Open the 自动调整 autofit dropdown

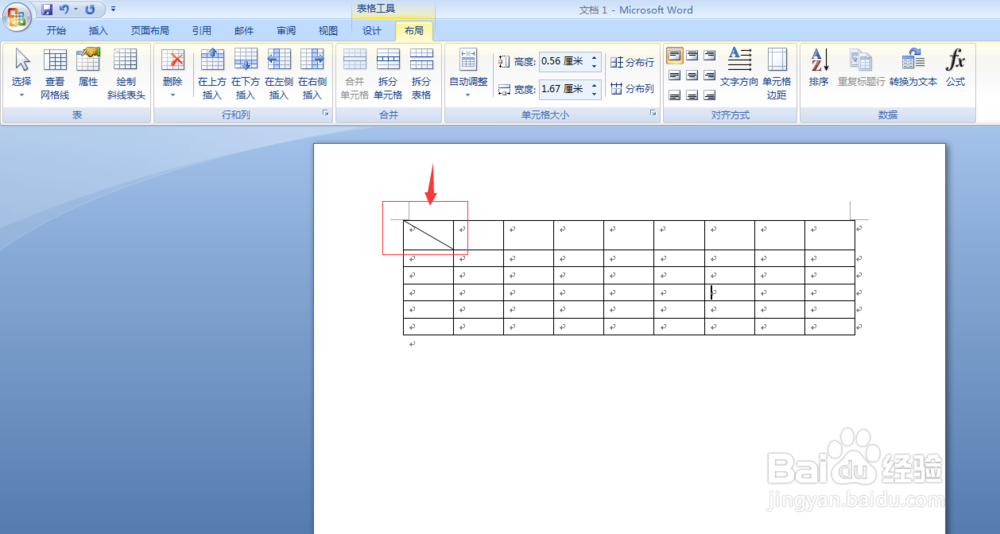468,74
